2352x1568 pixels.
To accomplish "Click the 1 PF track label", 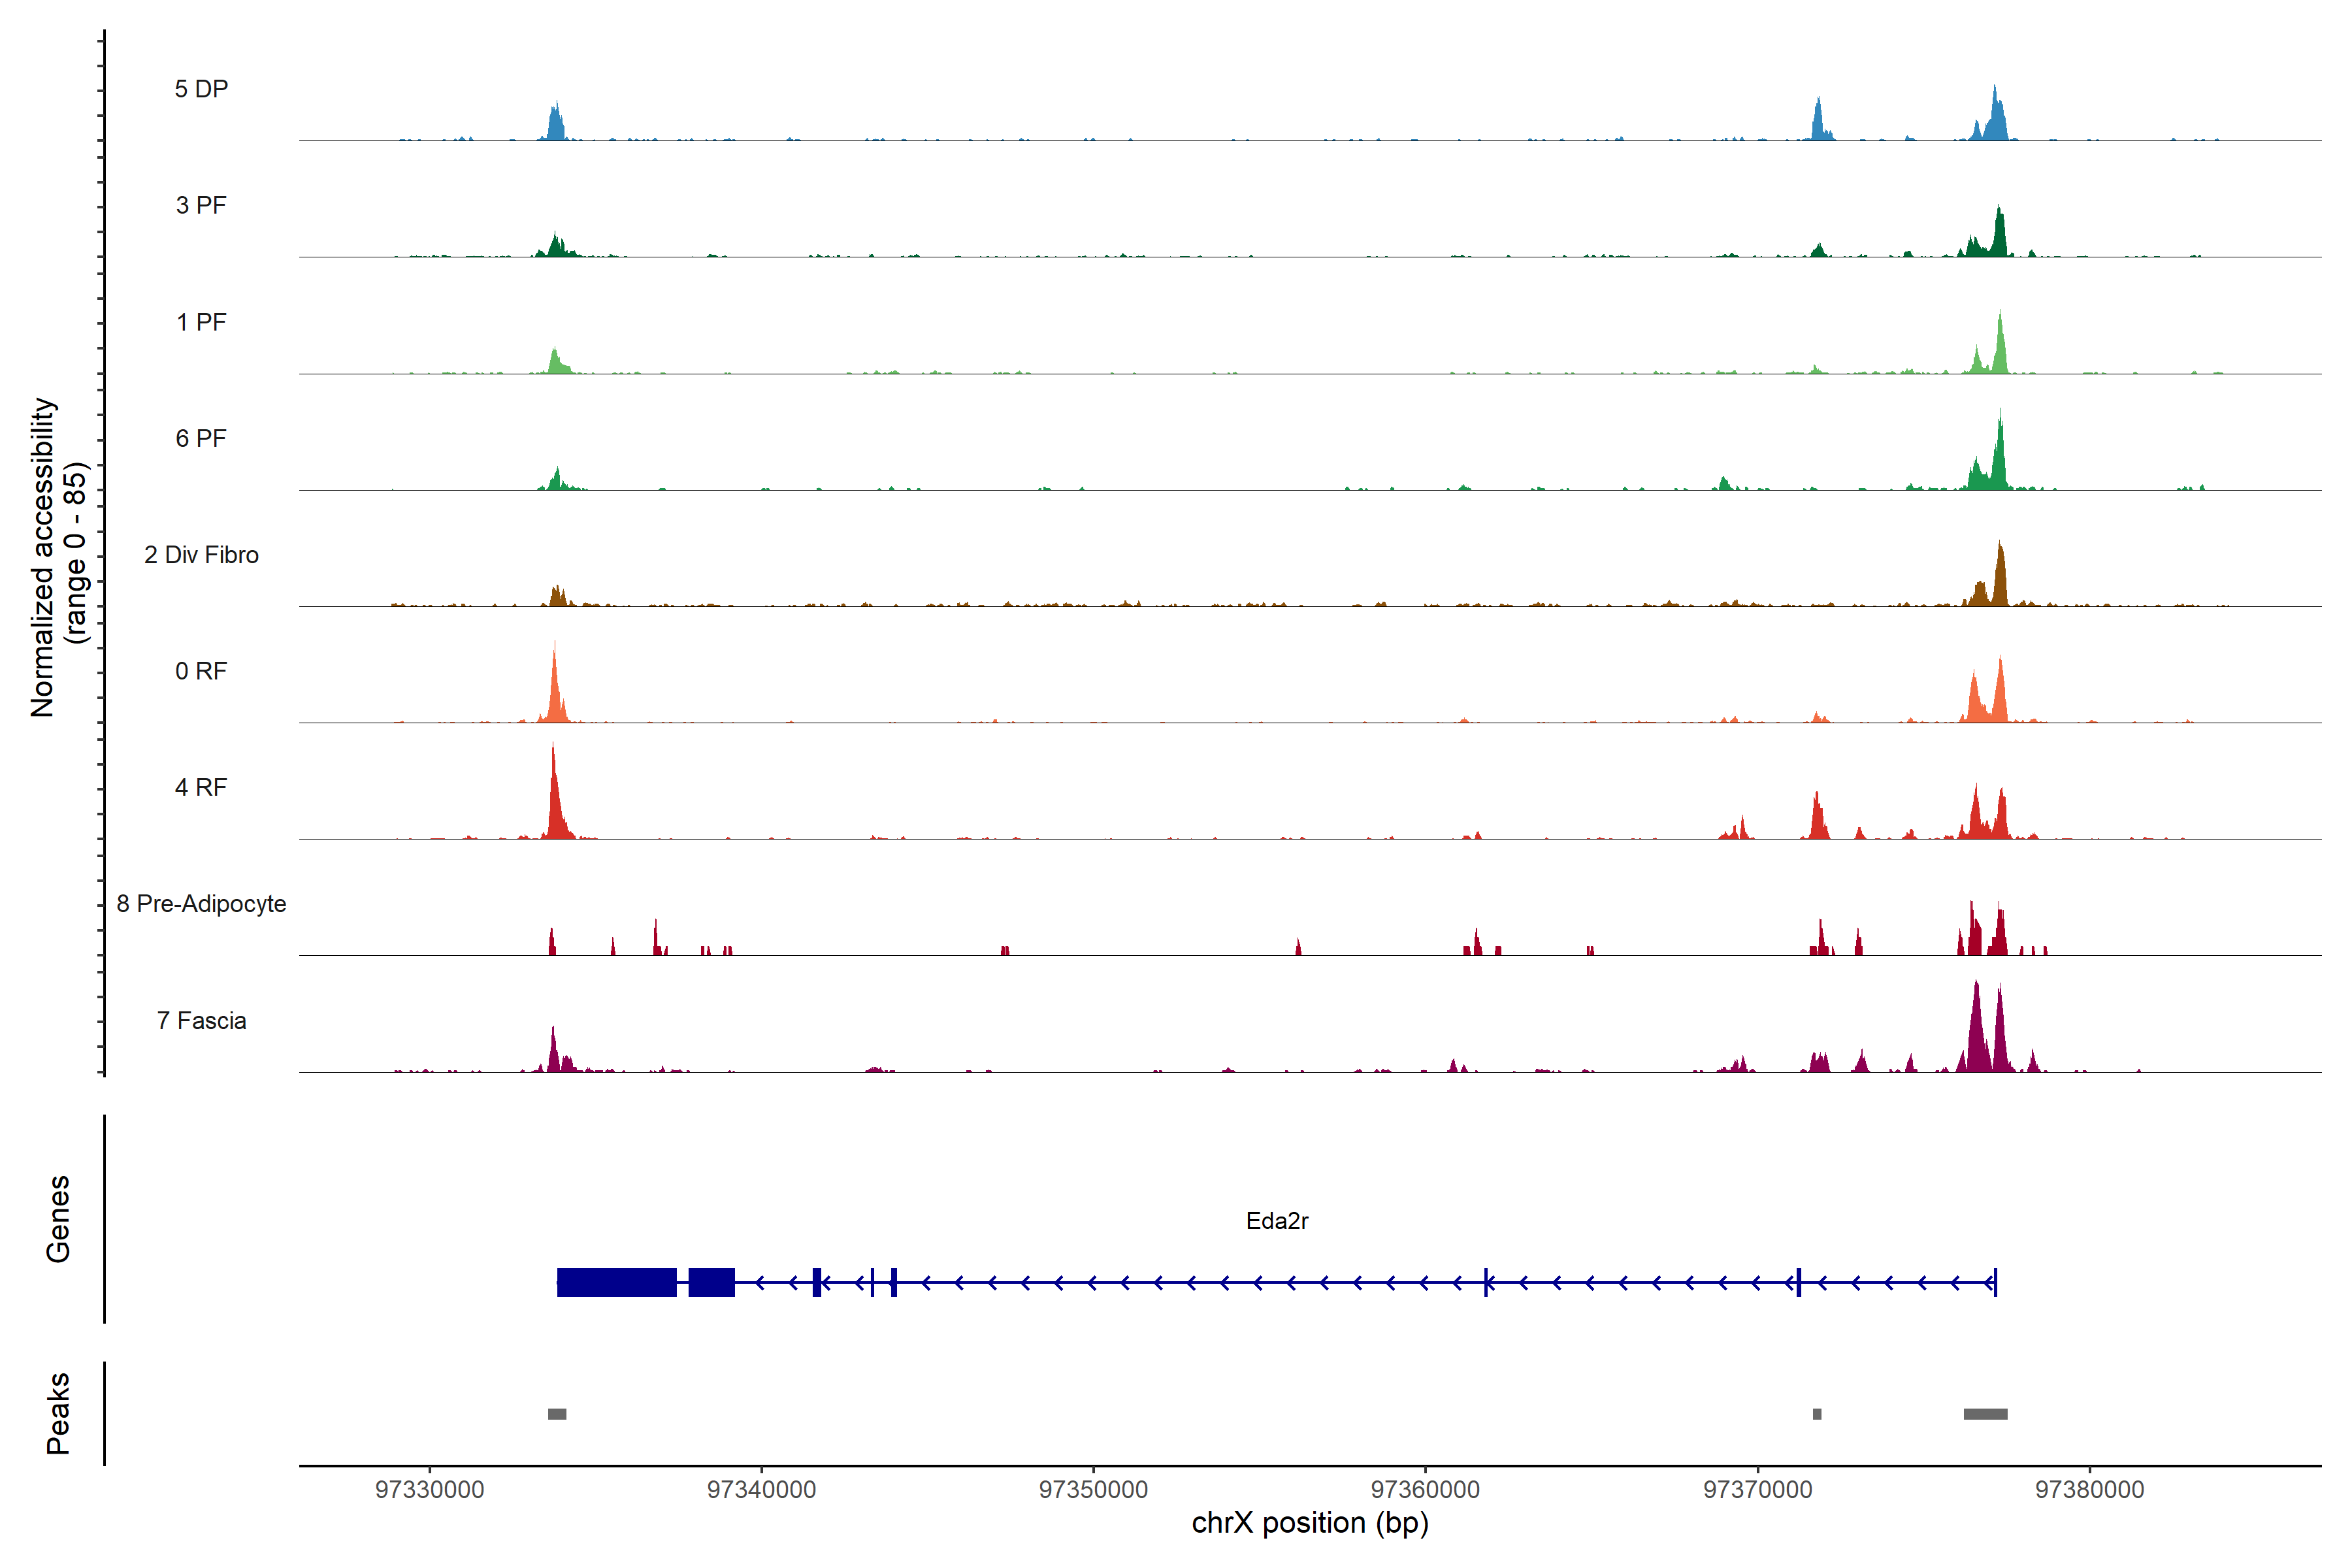I will [x=201, y=322].
